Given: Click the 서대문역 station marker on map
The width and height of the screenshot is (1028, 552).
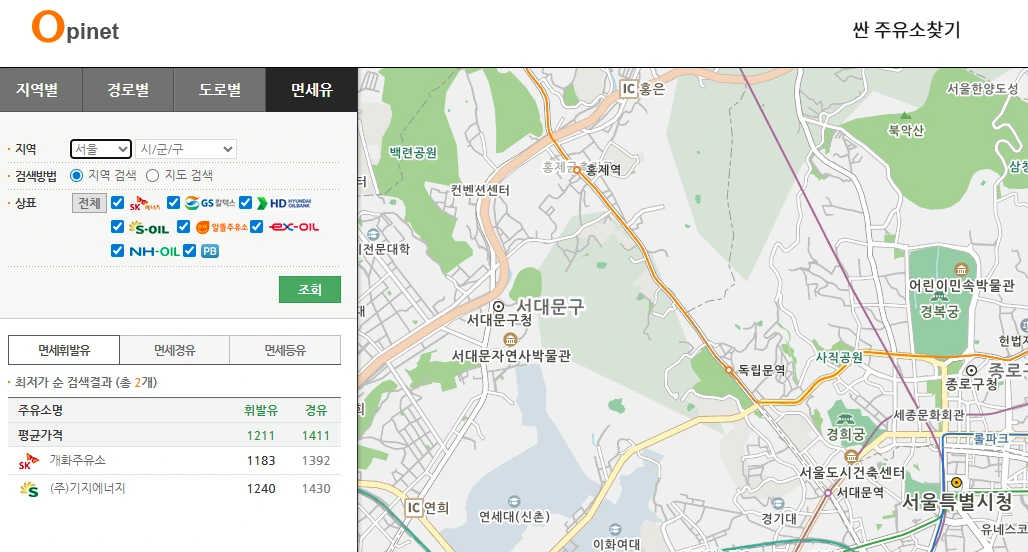Looking at the screenshot, I should 828,492.
